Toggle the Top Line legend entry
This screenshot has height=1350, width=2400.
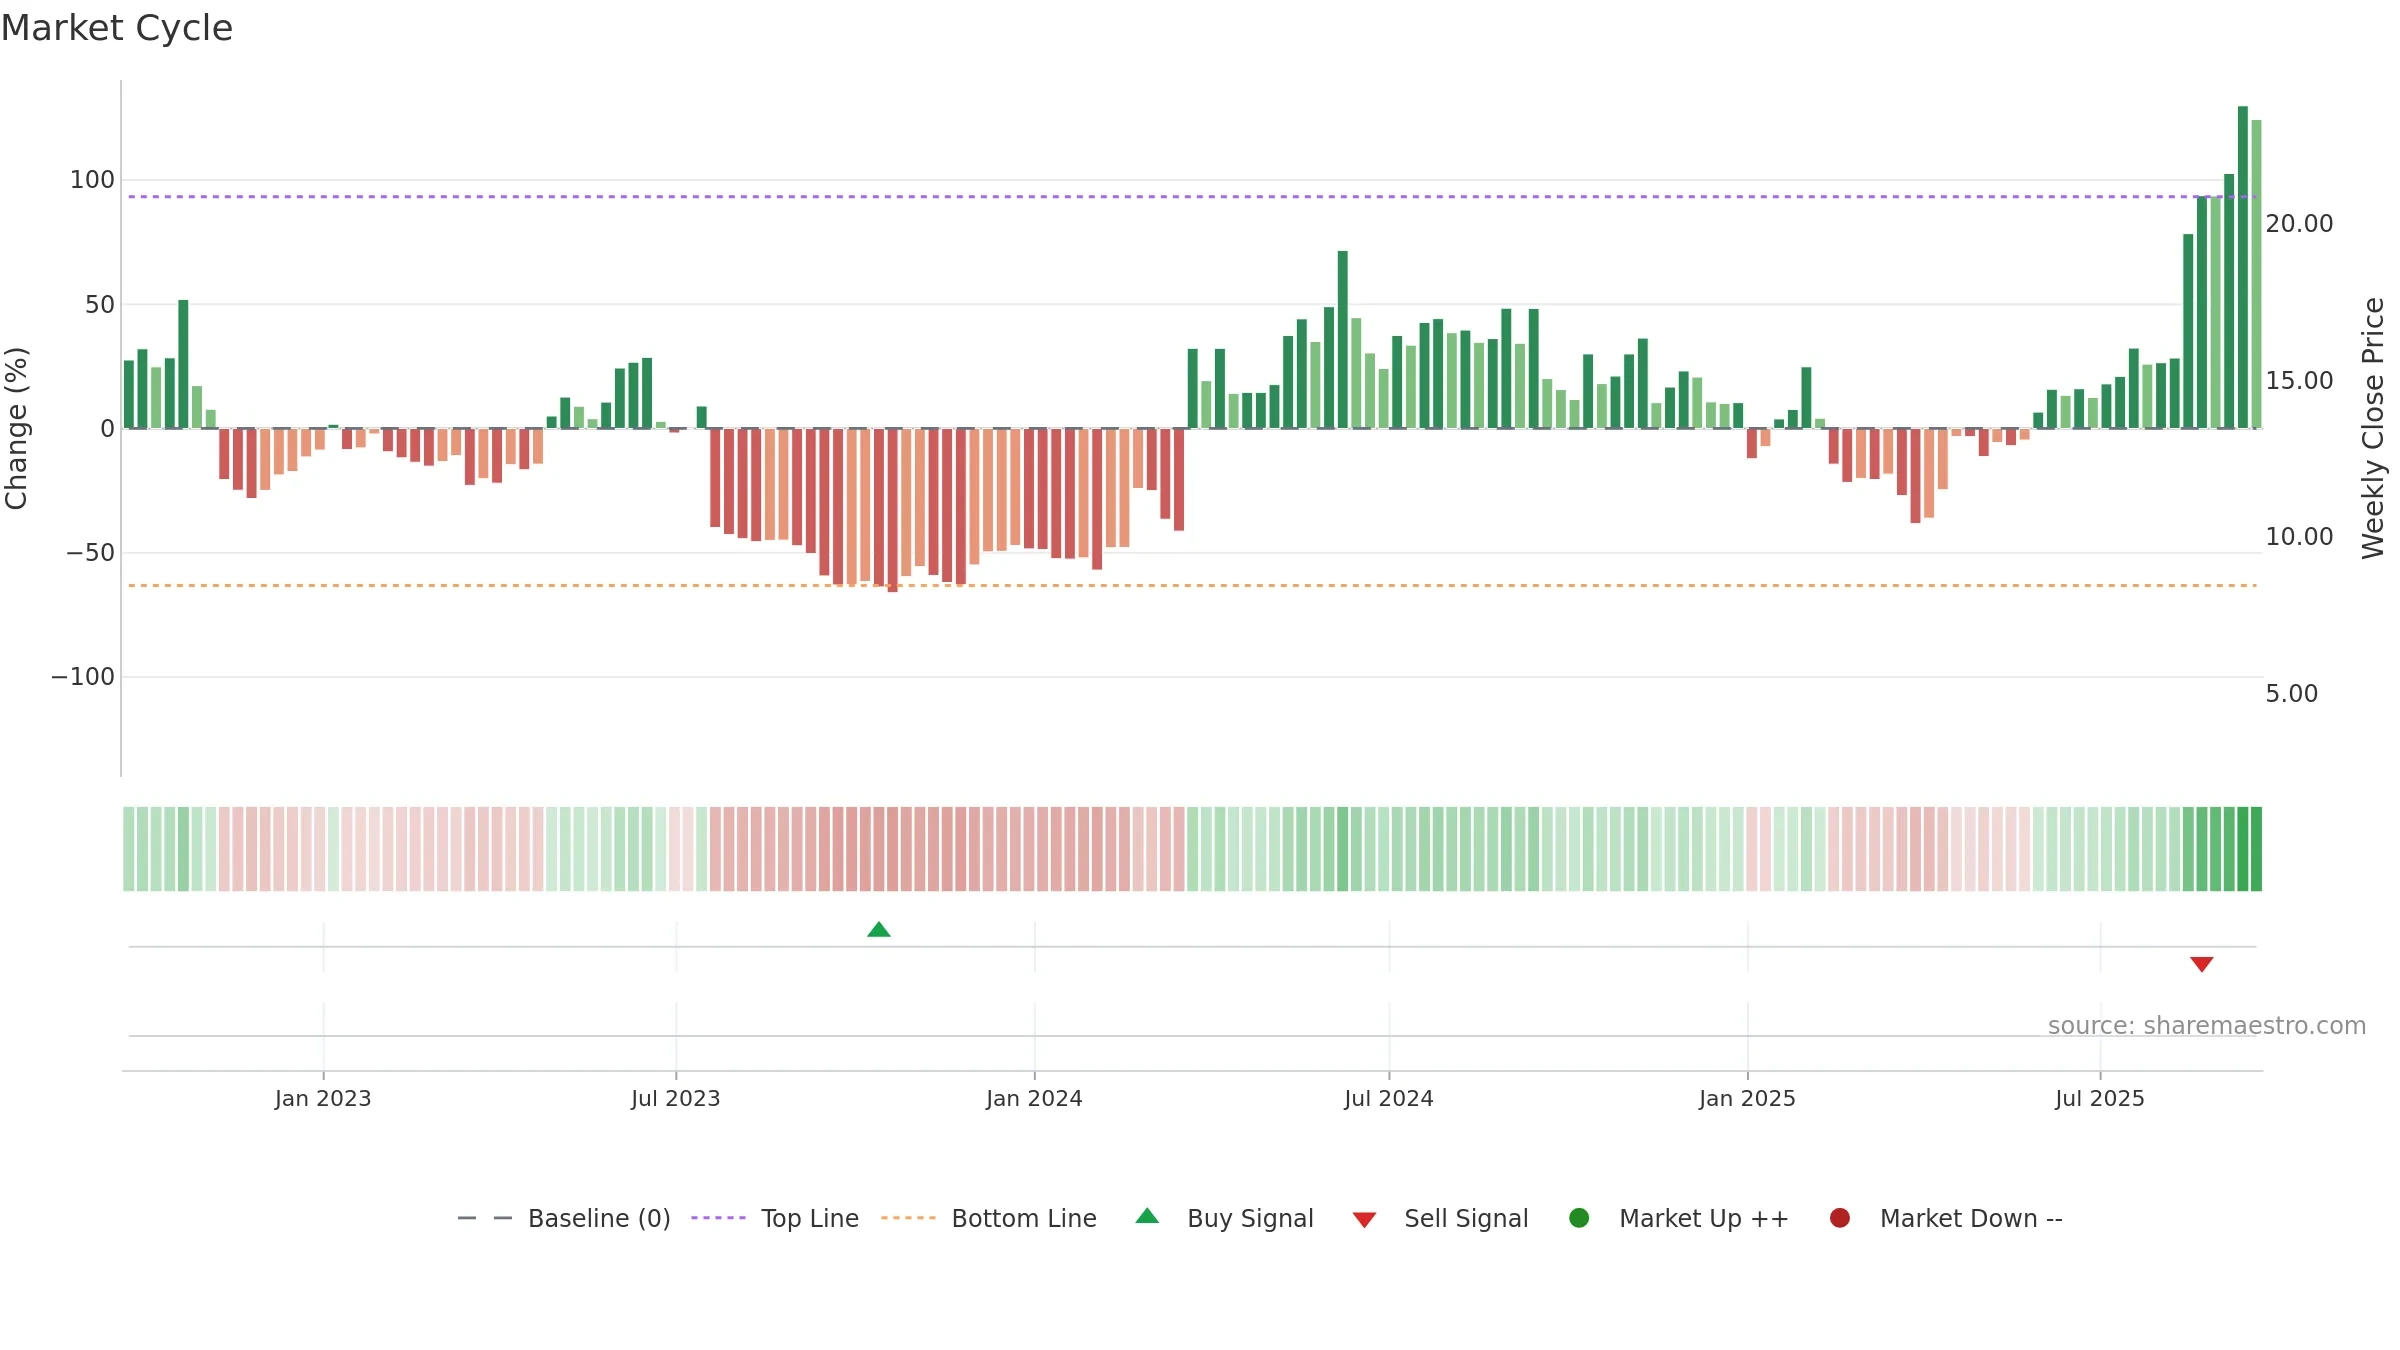pyautogui.click(x=775, y=1219)
